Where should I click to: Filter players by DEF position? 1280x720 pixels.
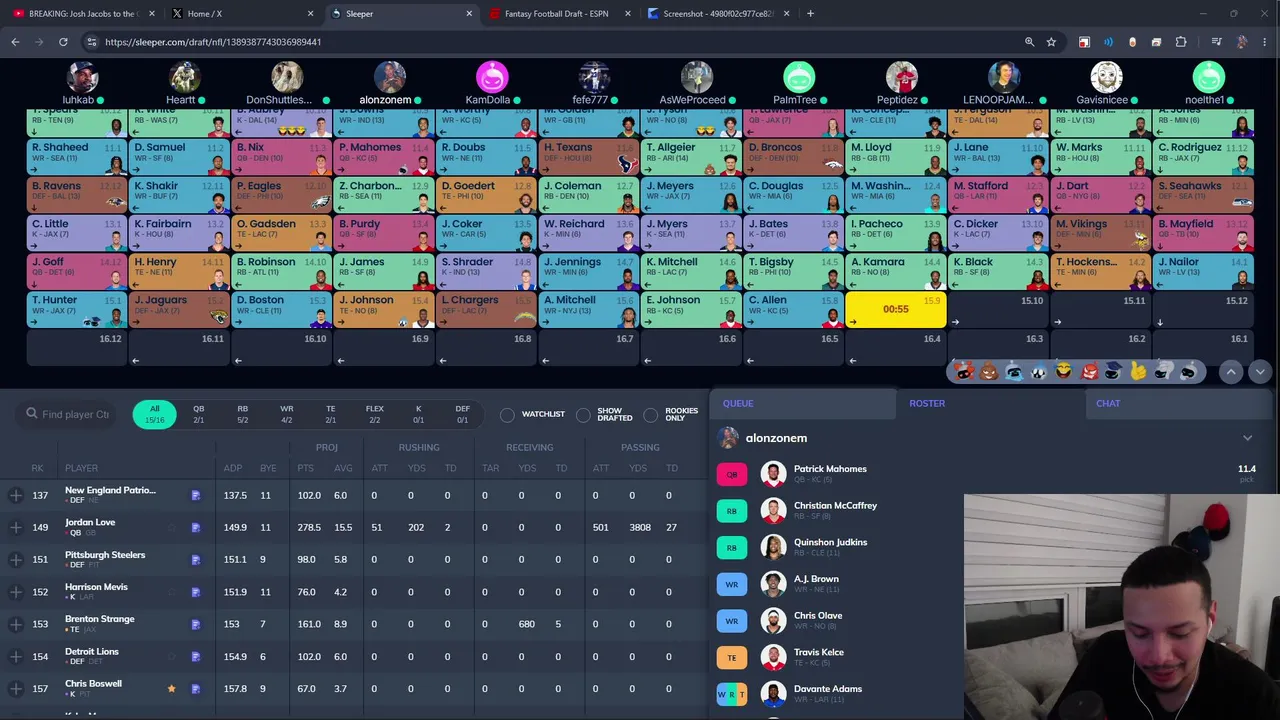[x=462, y=414]
